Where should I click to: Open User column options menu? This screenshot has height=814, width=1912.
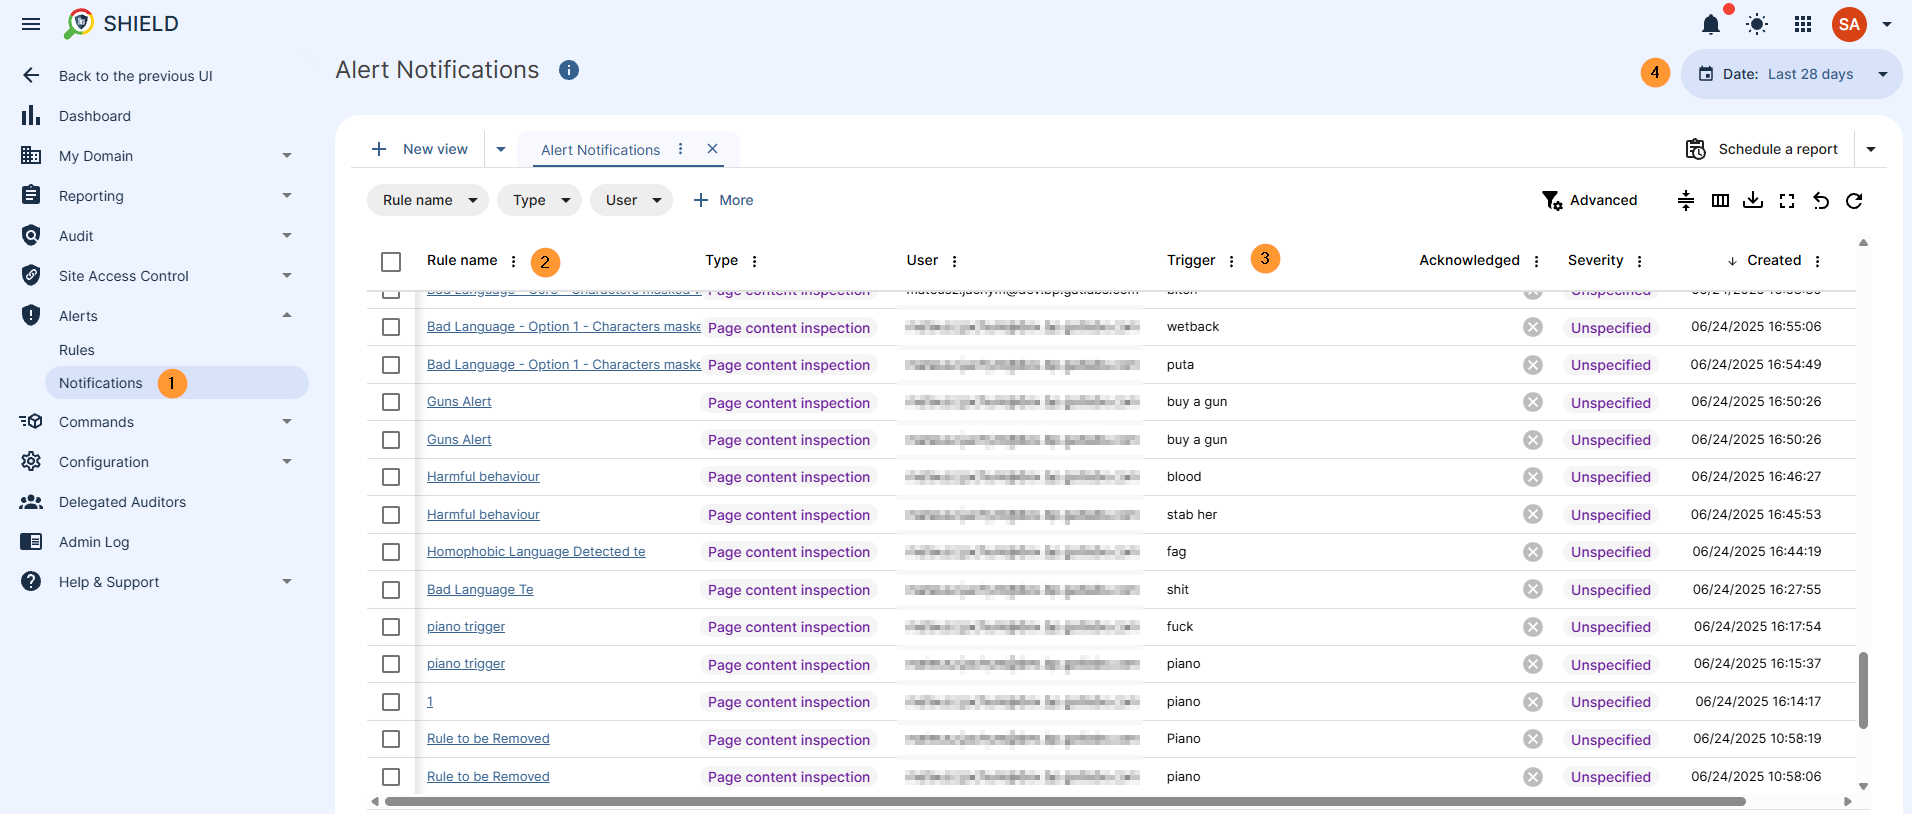[954, 261]
